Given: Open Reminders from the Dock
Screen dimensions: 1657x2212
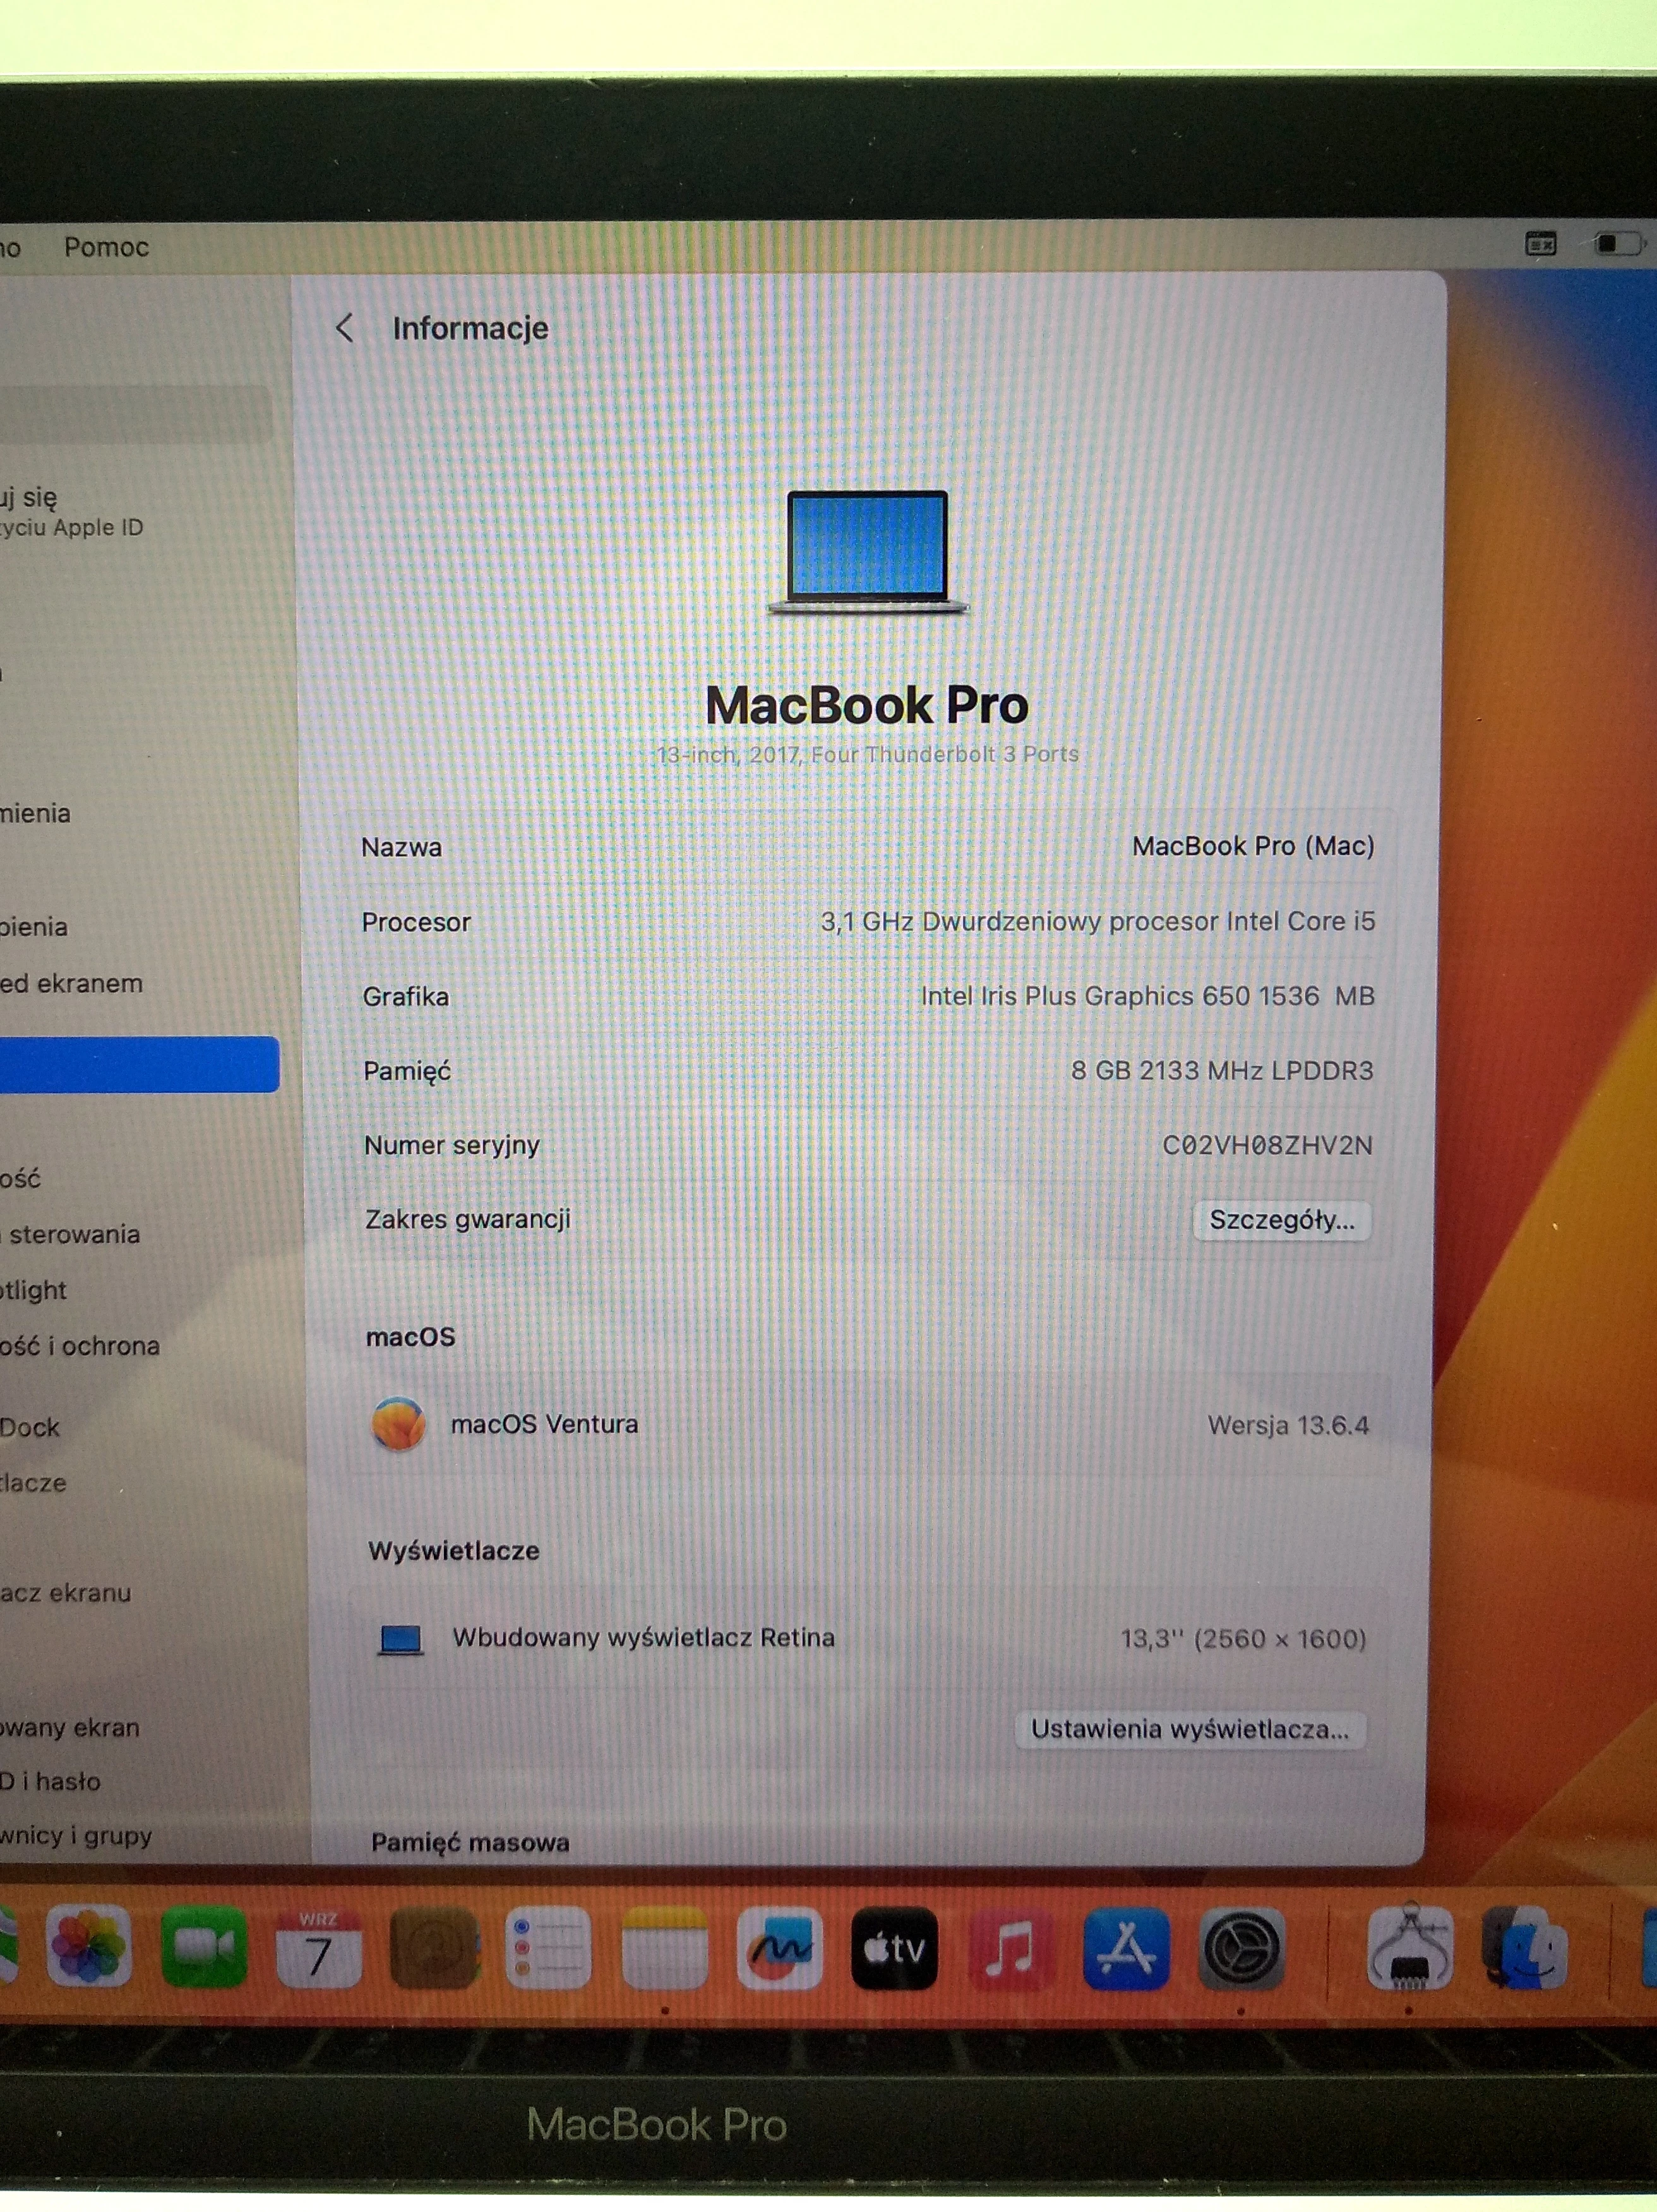Looking at the screenshot, I should pos(549,1947).
